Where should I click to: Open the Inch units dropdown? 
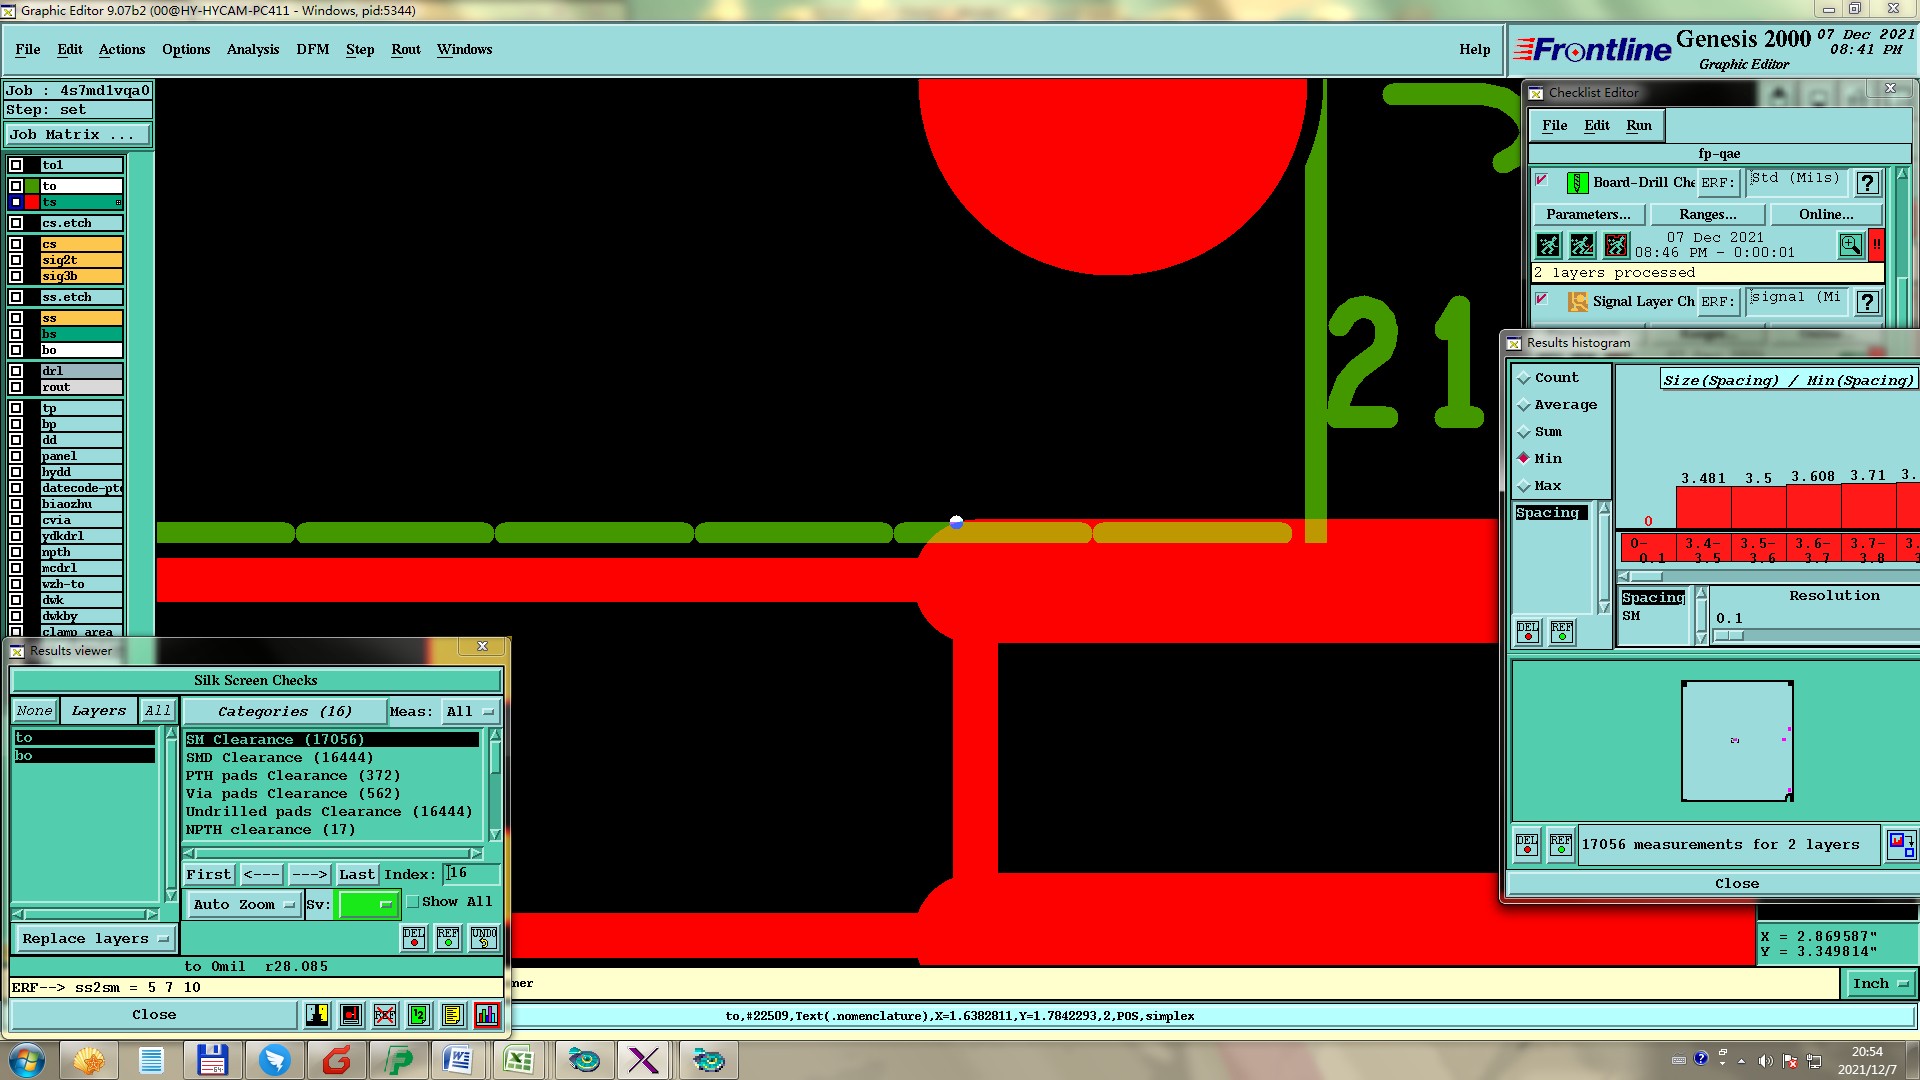[1880, 984]
